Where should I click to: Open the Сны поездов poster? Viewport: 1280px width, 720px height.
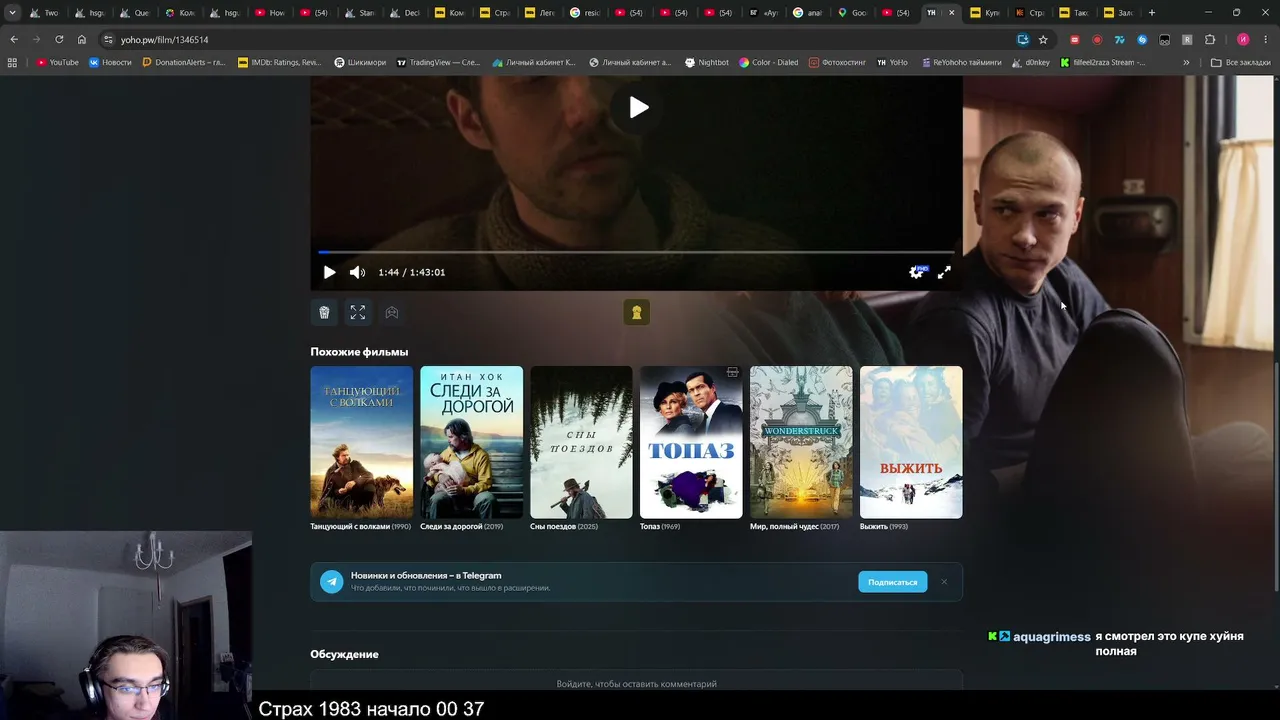click(581, 442)
